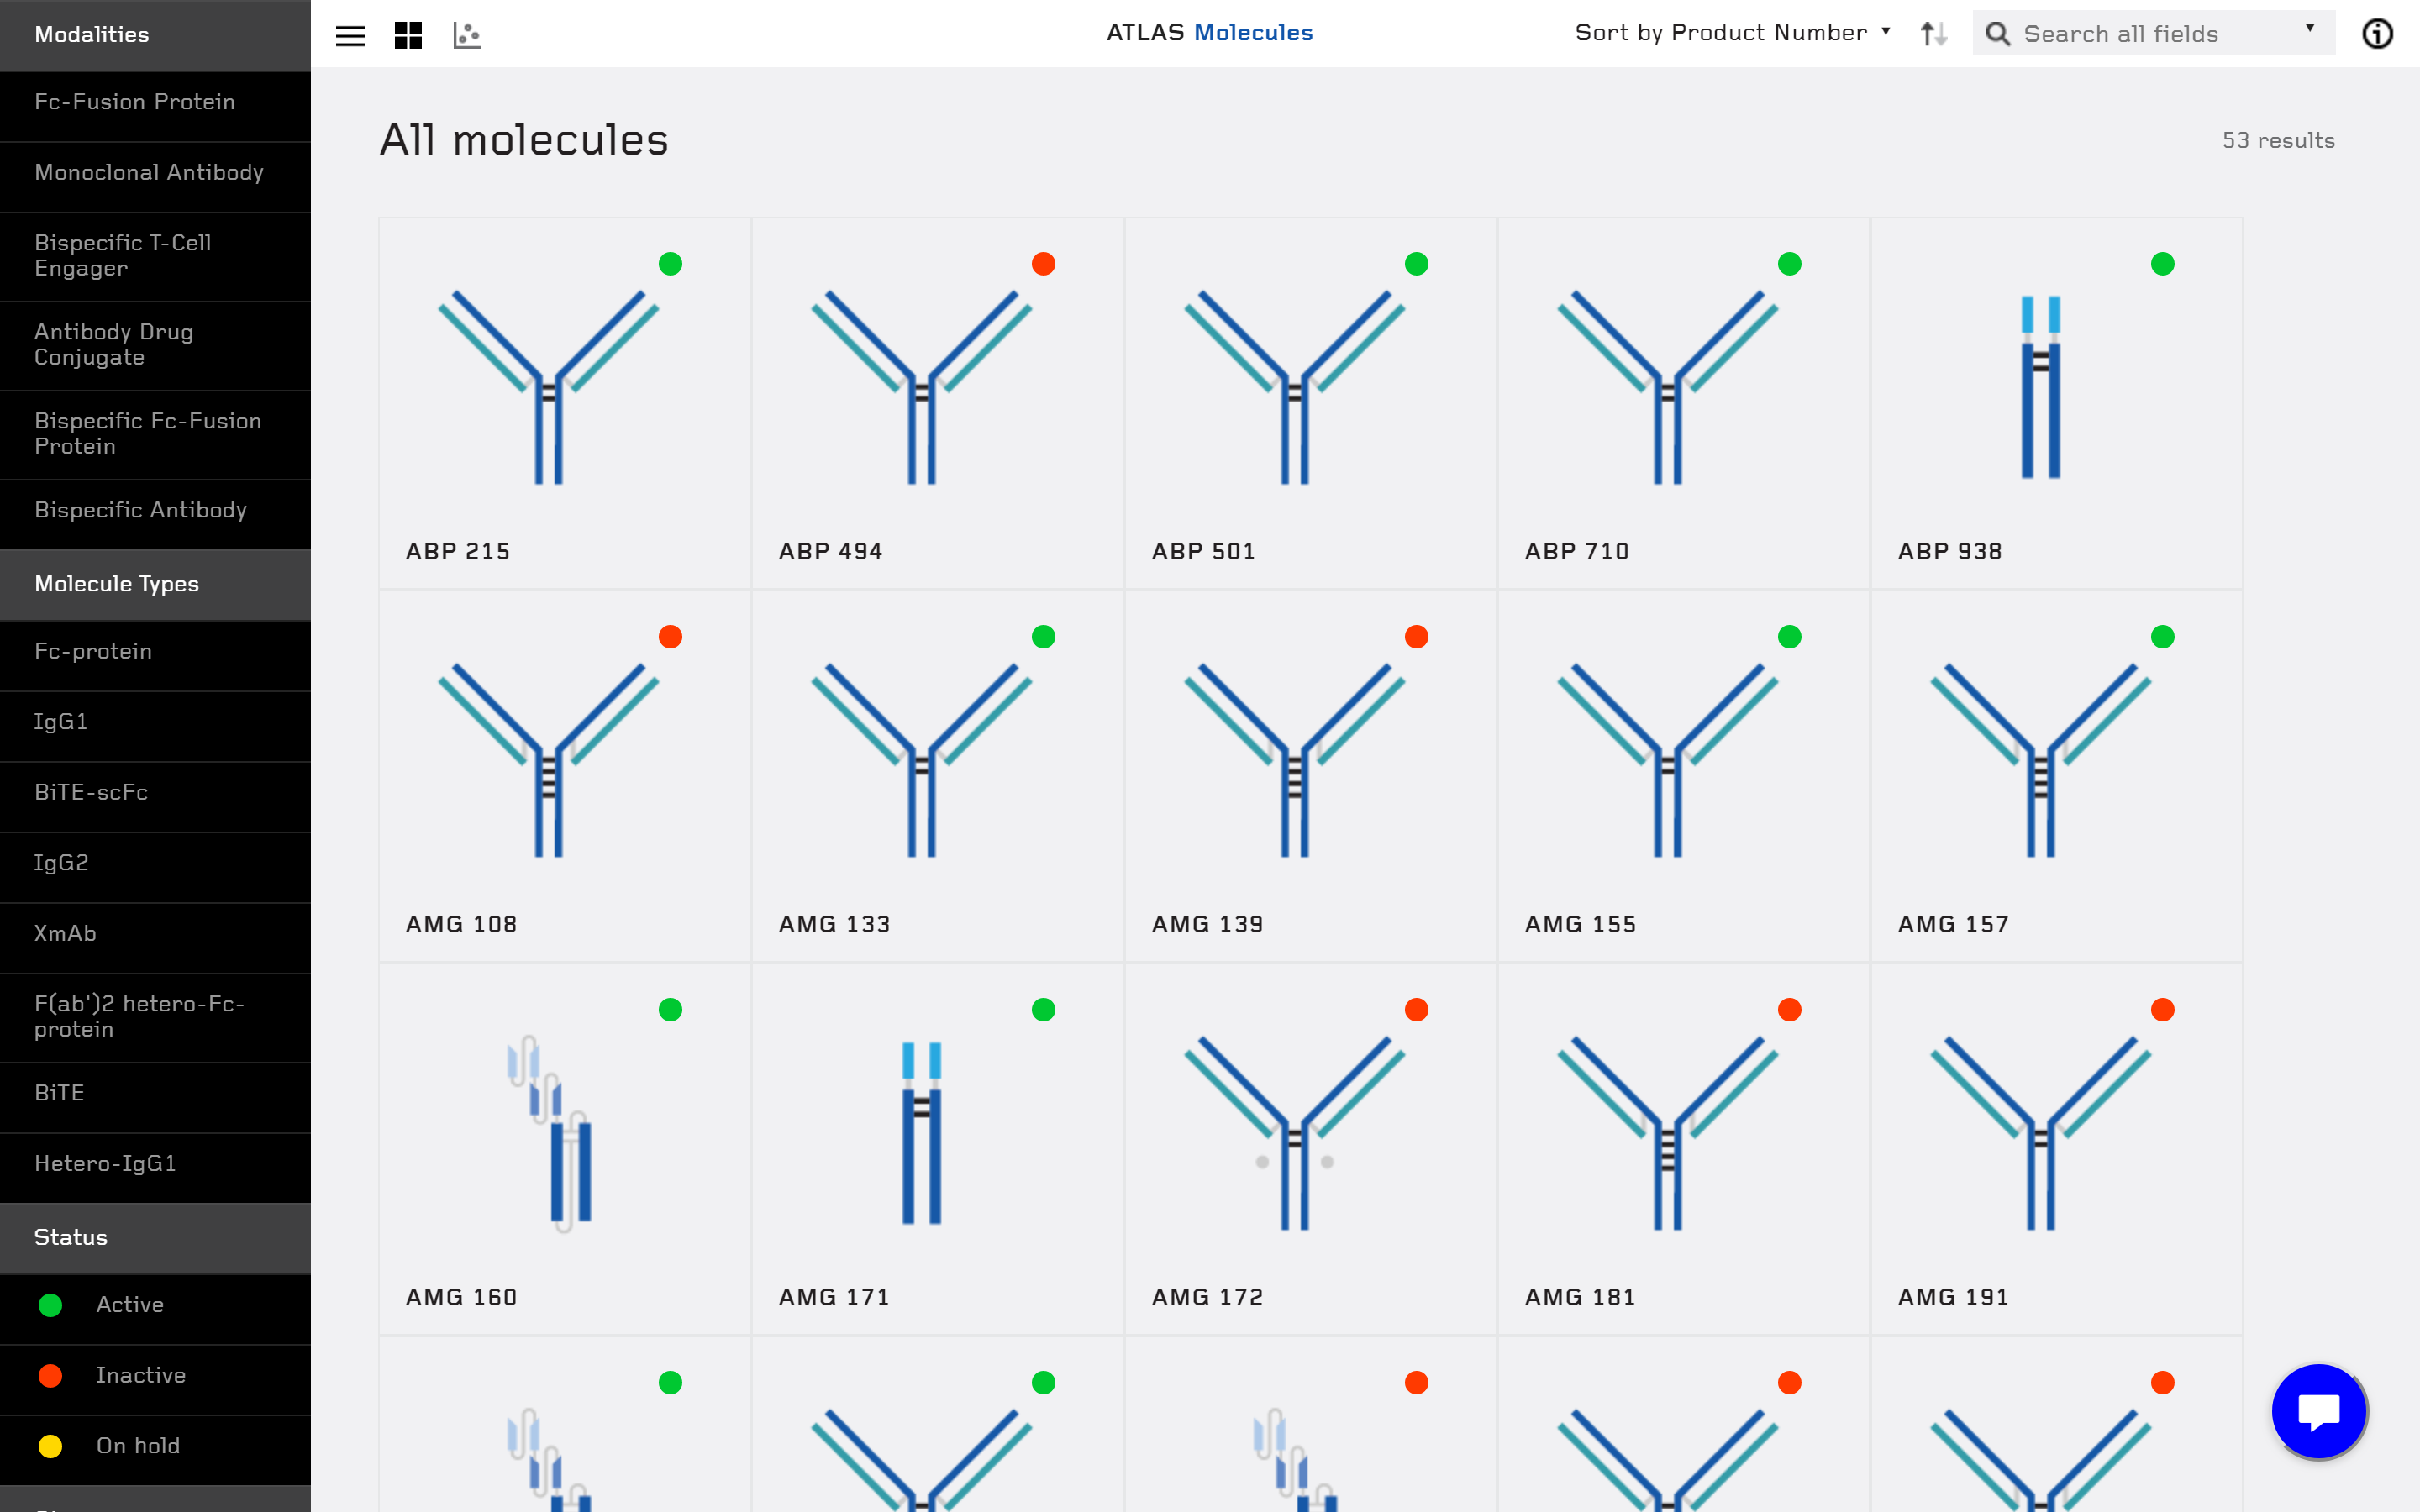Switch to the Molecule Types section

coord(116,584)
